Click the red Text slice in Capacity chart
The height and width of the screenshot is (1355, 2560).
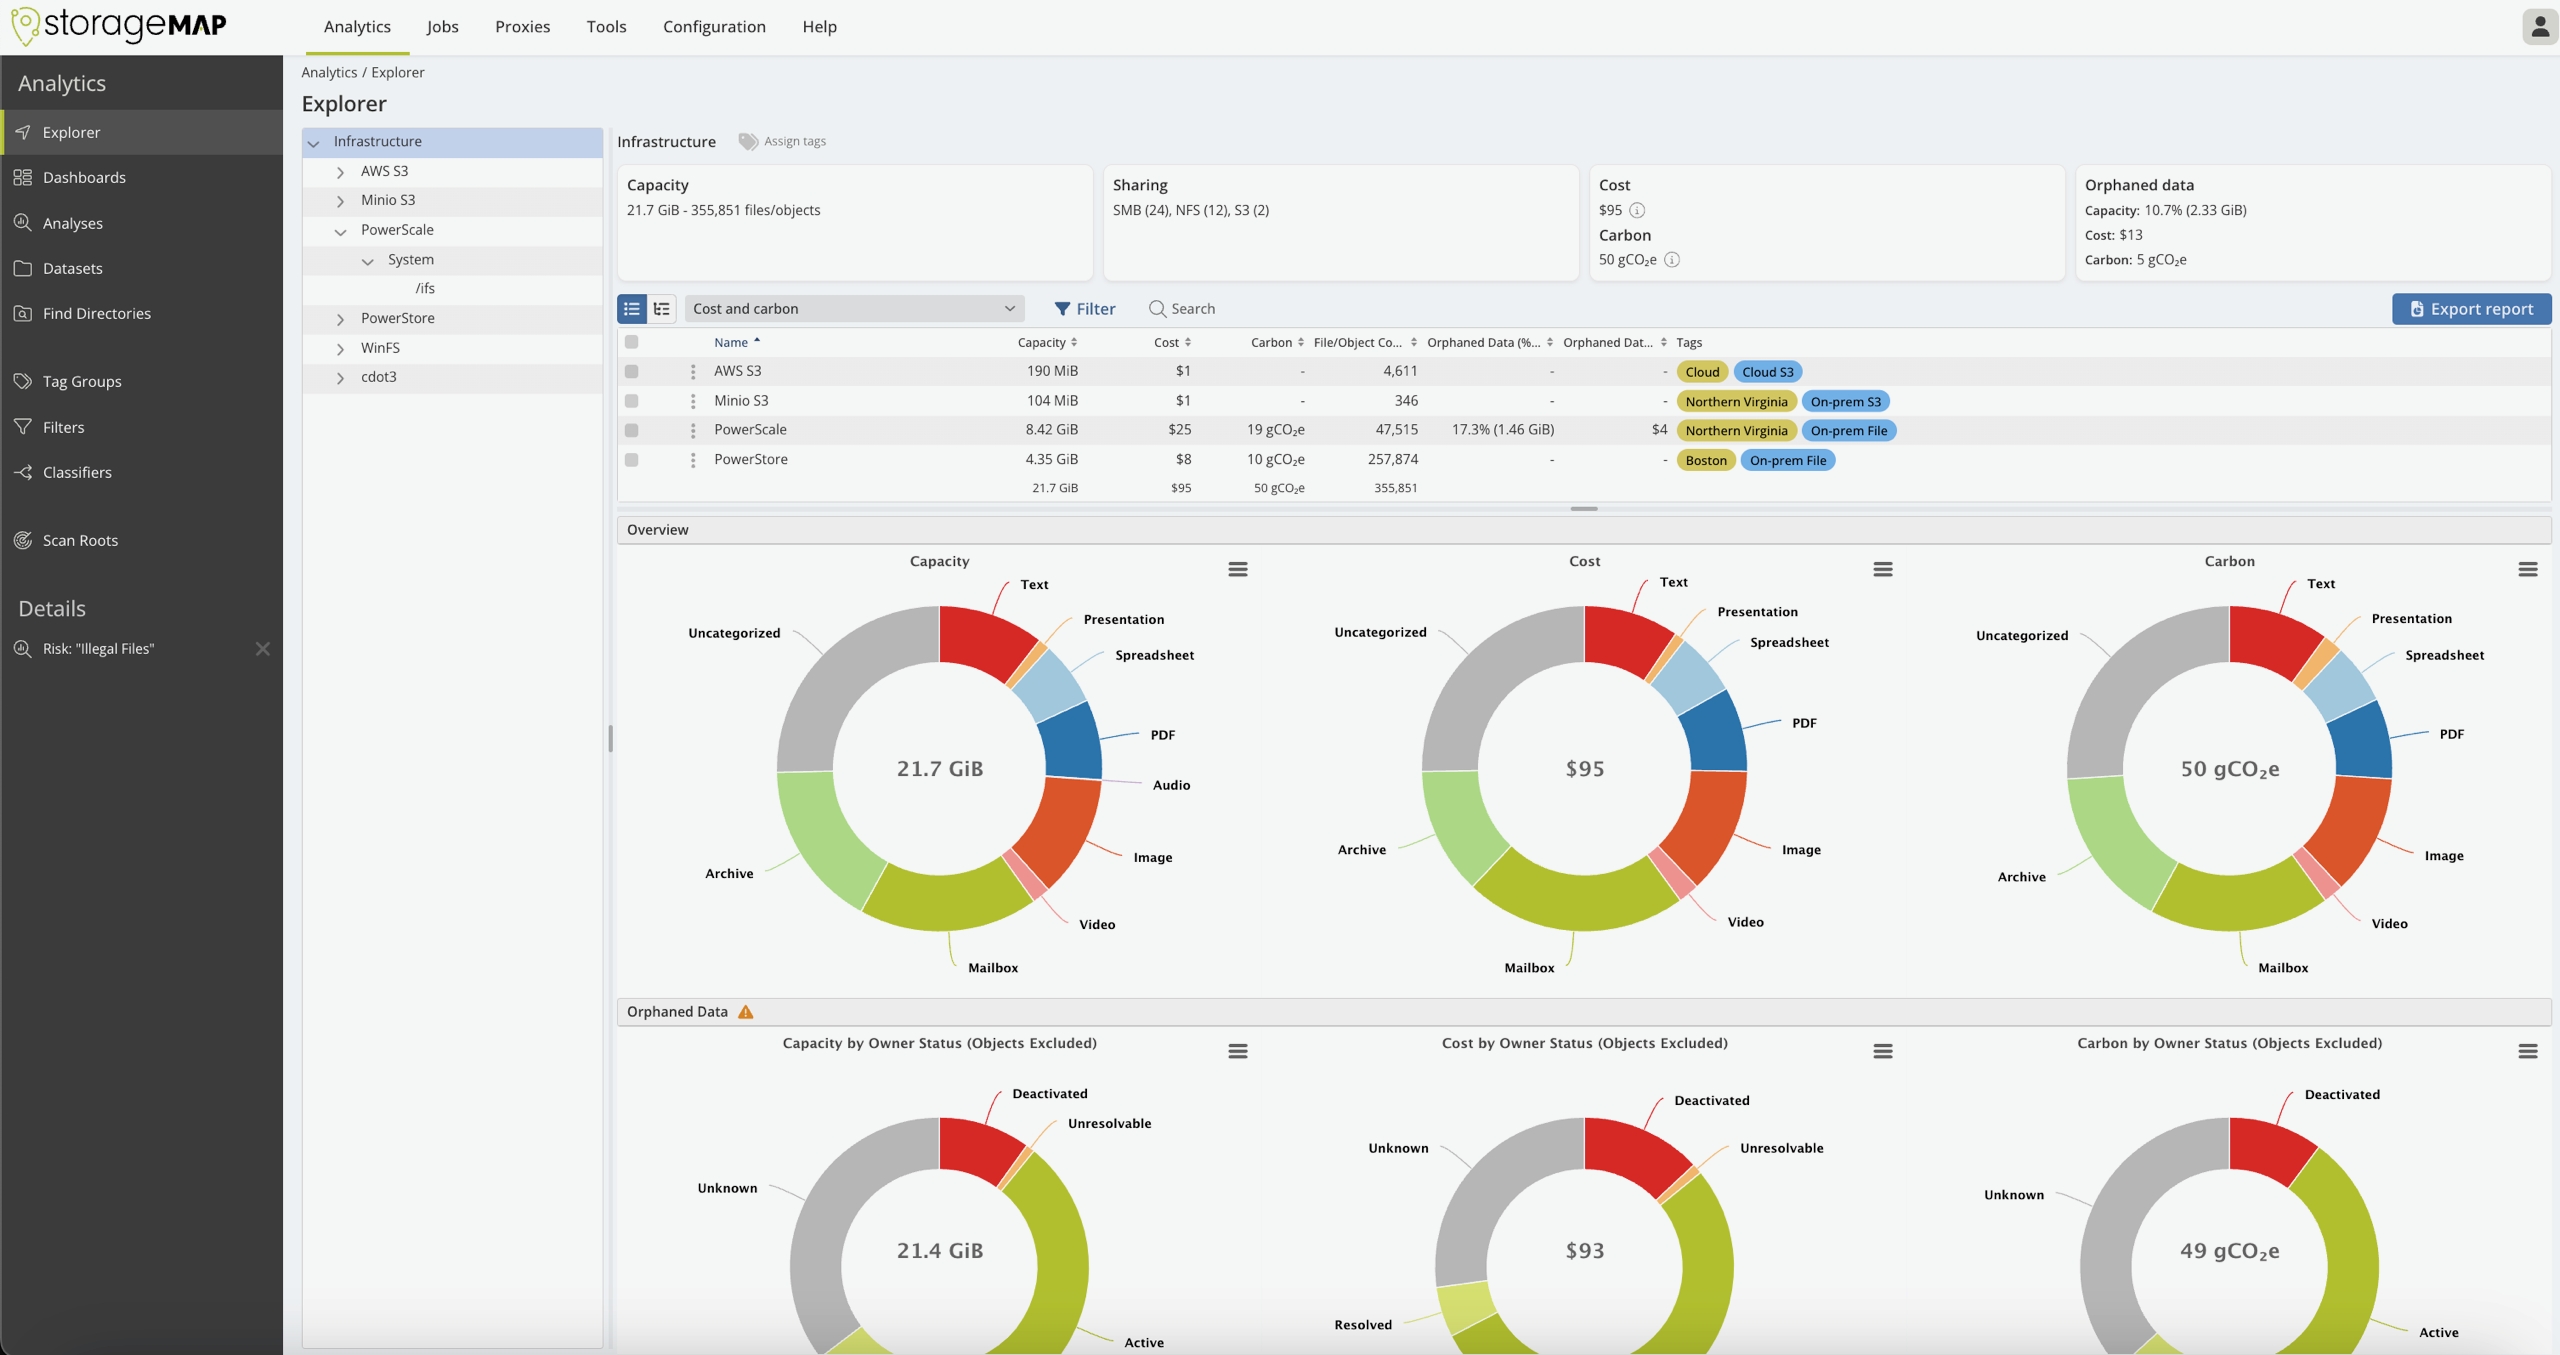(983, 639)
